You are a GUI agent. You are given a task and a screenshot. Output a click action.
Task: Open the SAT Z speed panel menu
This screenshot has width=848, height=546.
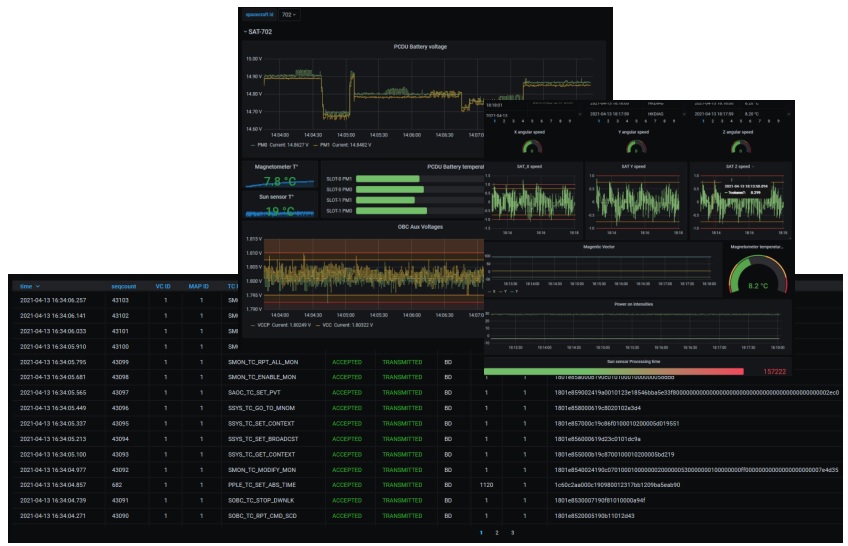742,166
